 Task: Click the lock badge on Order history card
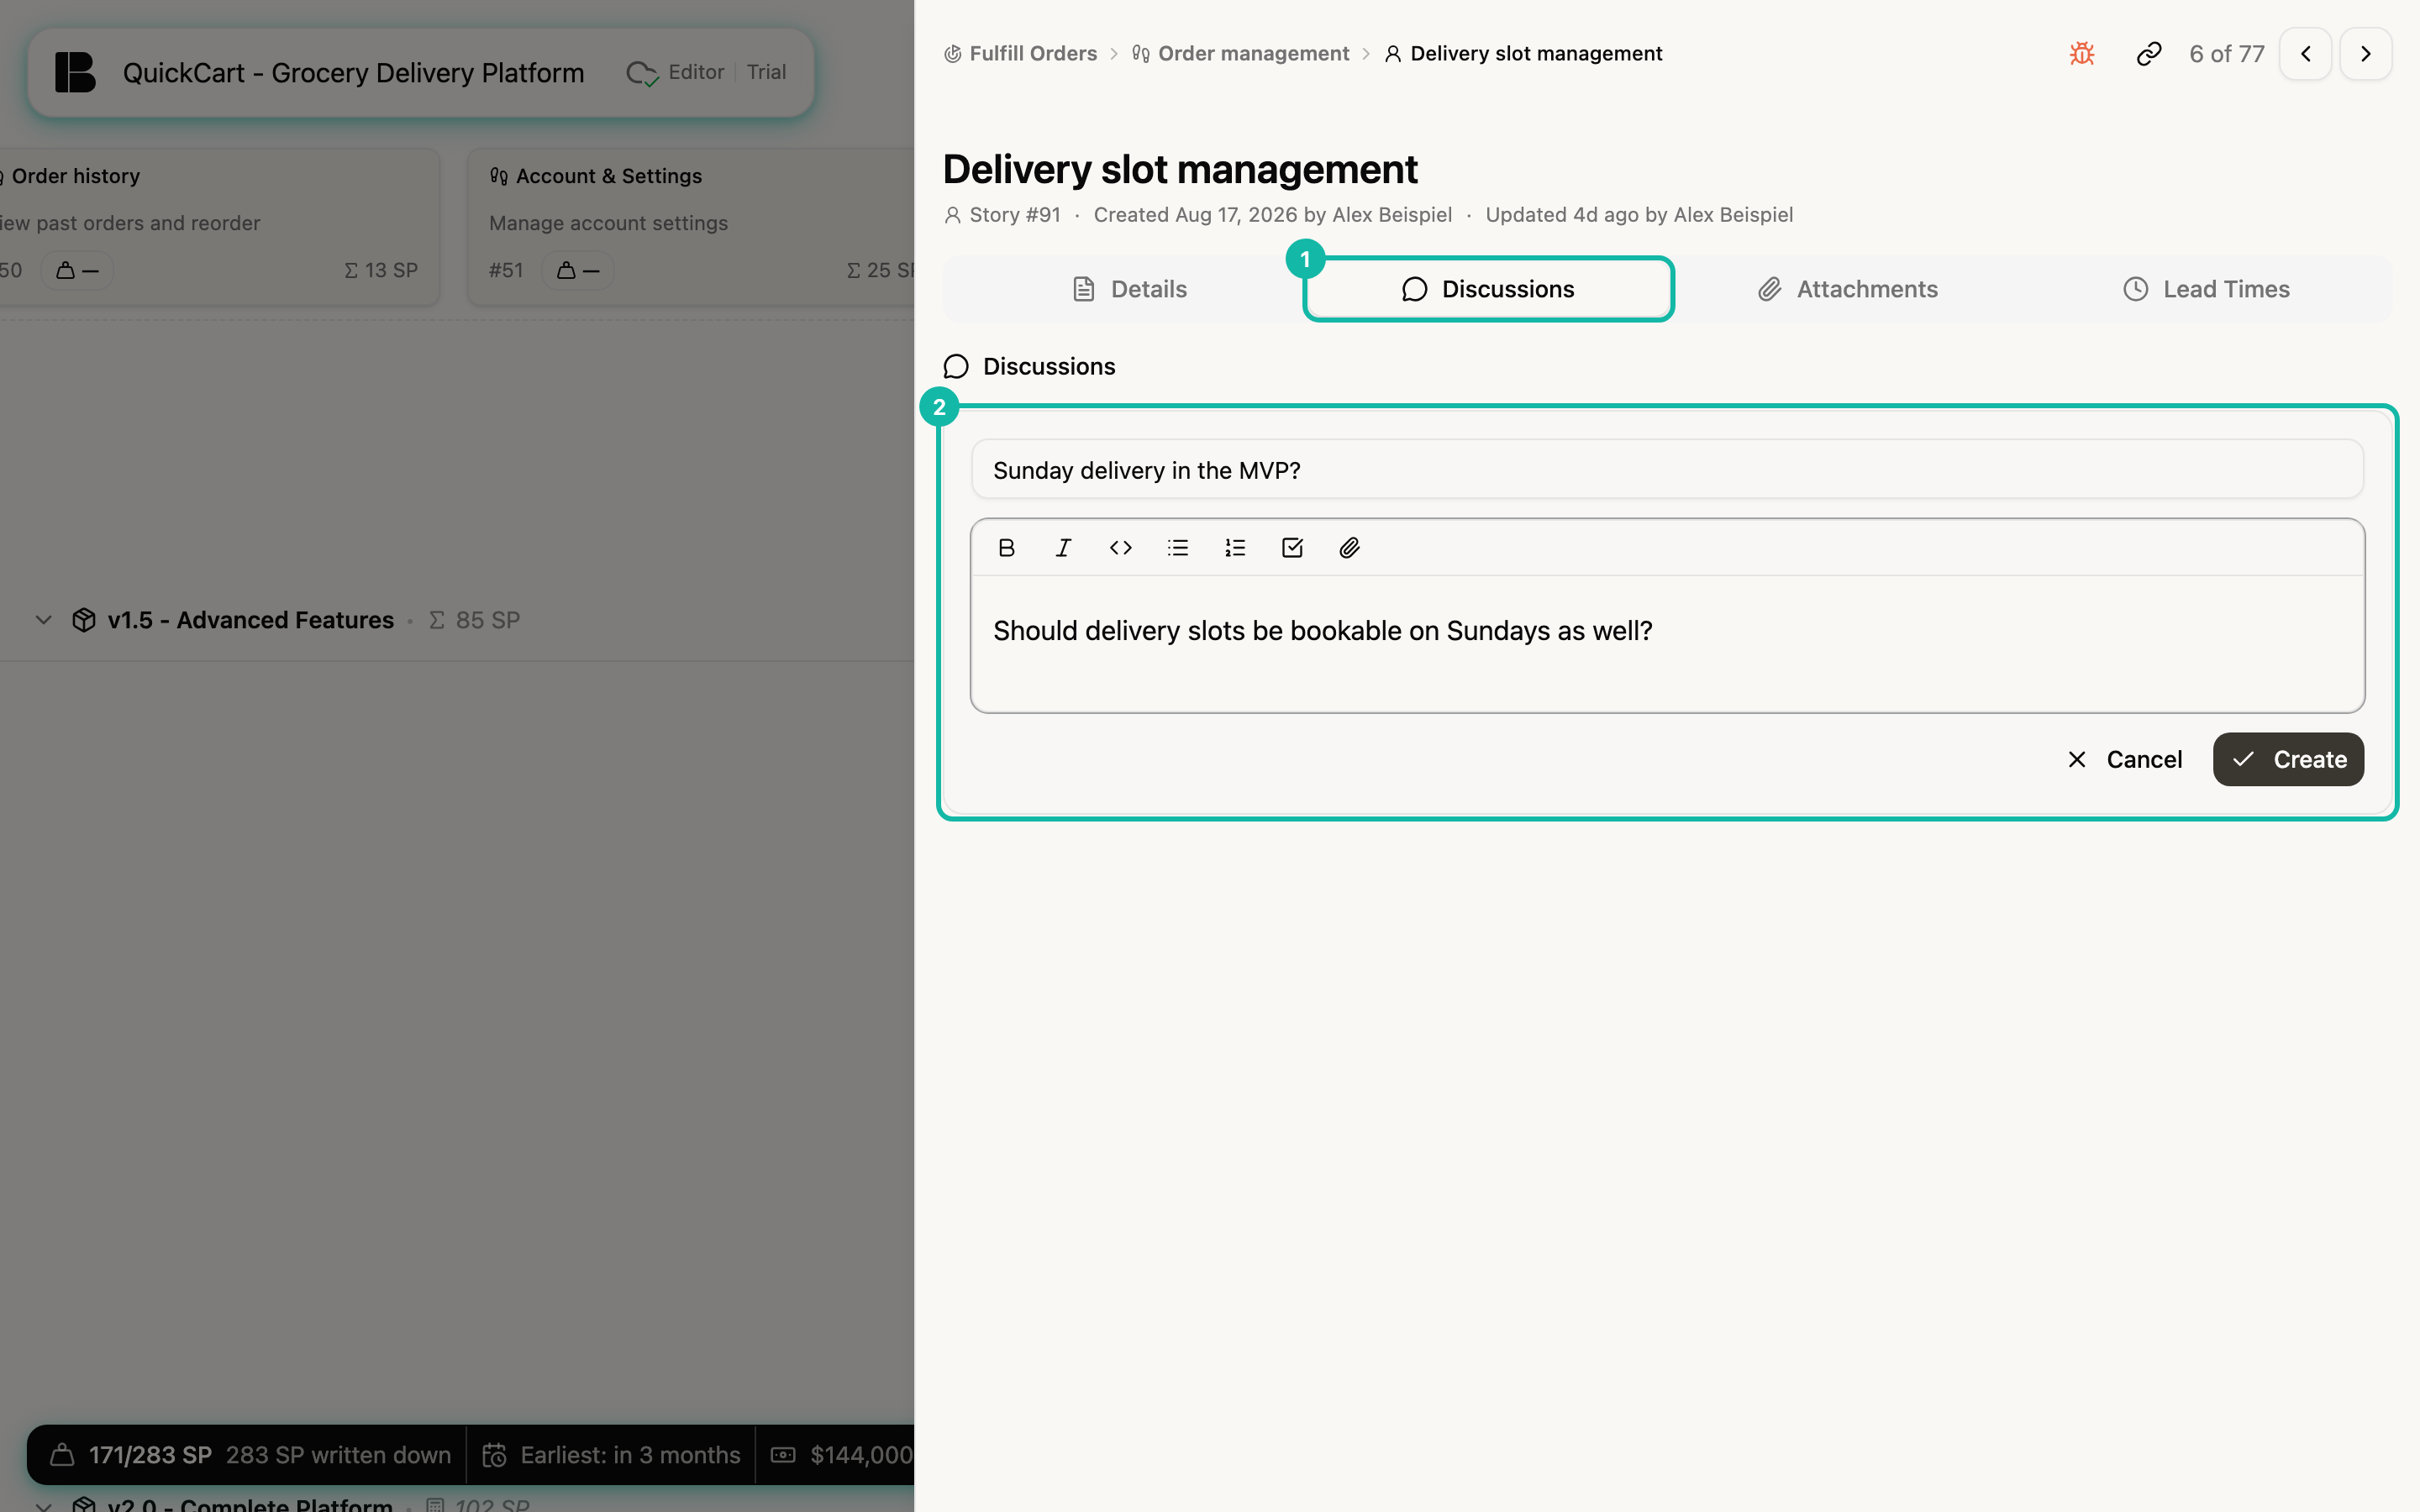[76, 270]
